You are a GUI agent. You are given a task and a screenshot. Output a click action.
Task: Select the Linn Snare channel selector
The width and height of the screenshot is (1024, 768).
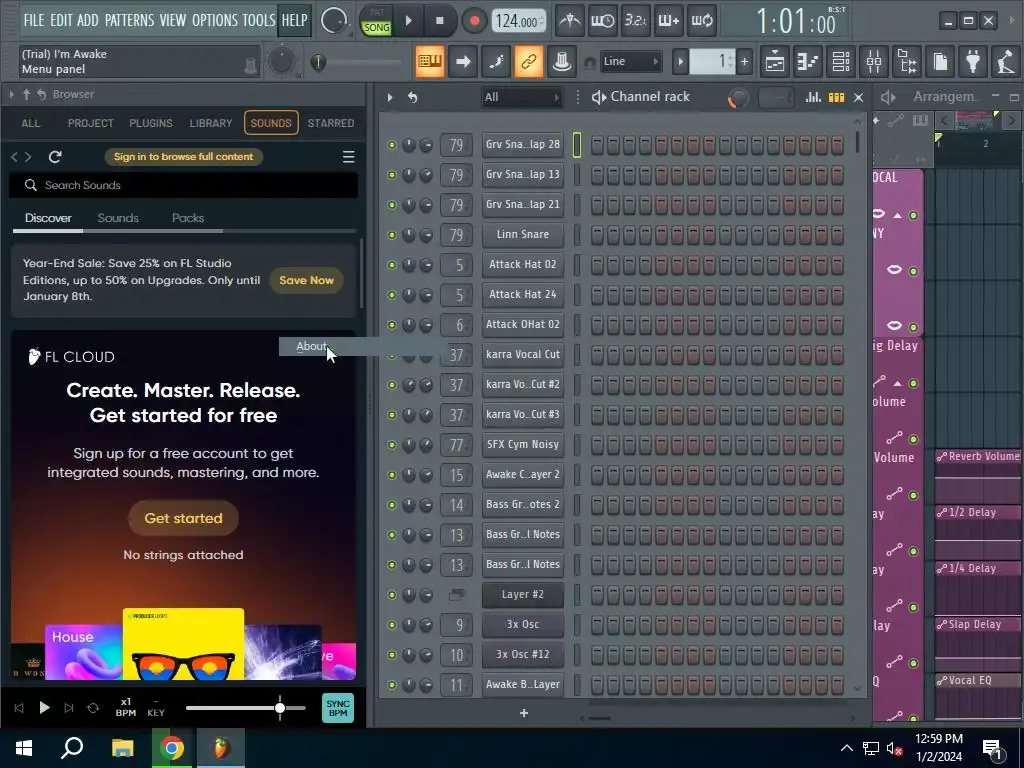pyautogui.click(x=577, y=234)
